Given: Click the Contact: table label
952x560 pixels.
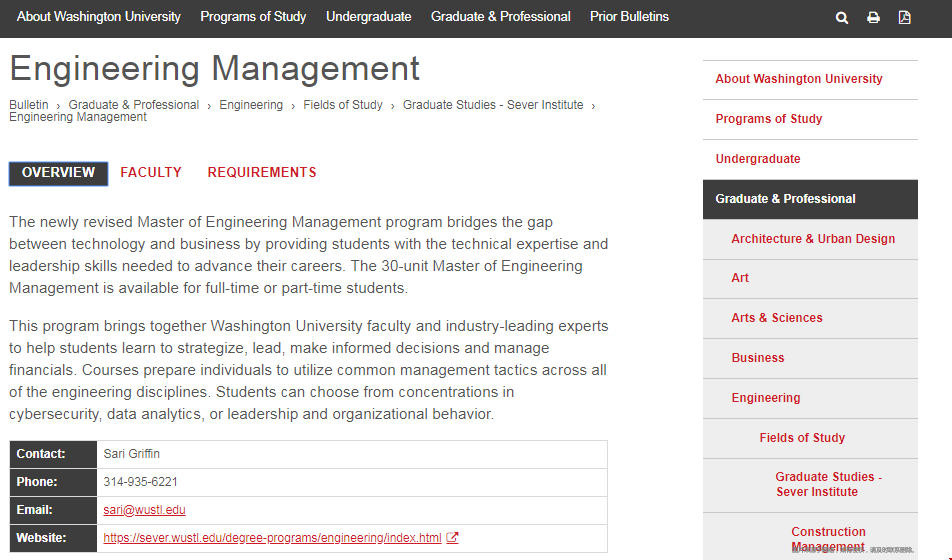Looking at the screenshot, I should tap(41, 454).
